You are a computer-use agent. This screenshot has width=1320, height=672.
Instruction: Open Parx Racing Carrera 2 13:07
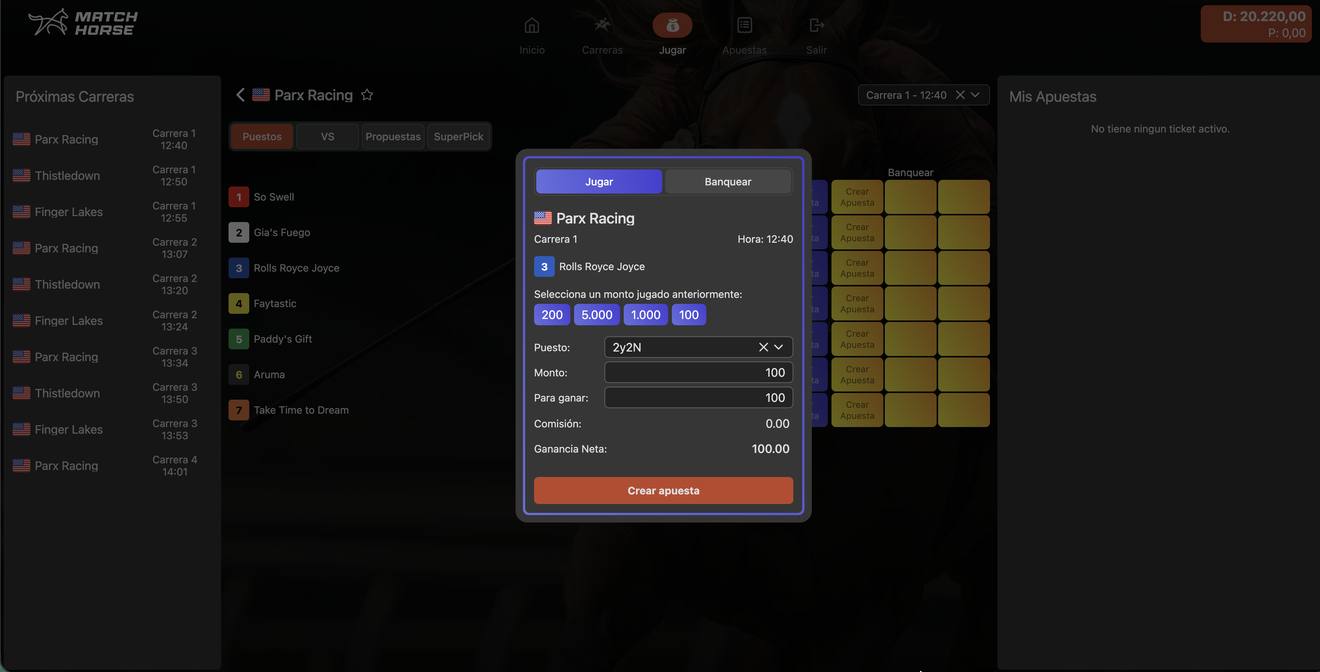111,248
